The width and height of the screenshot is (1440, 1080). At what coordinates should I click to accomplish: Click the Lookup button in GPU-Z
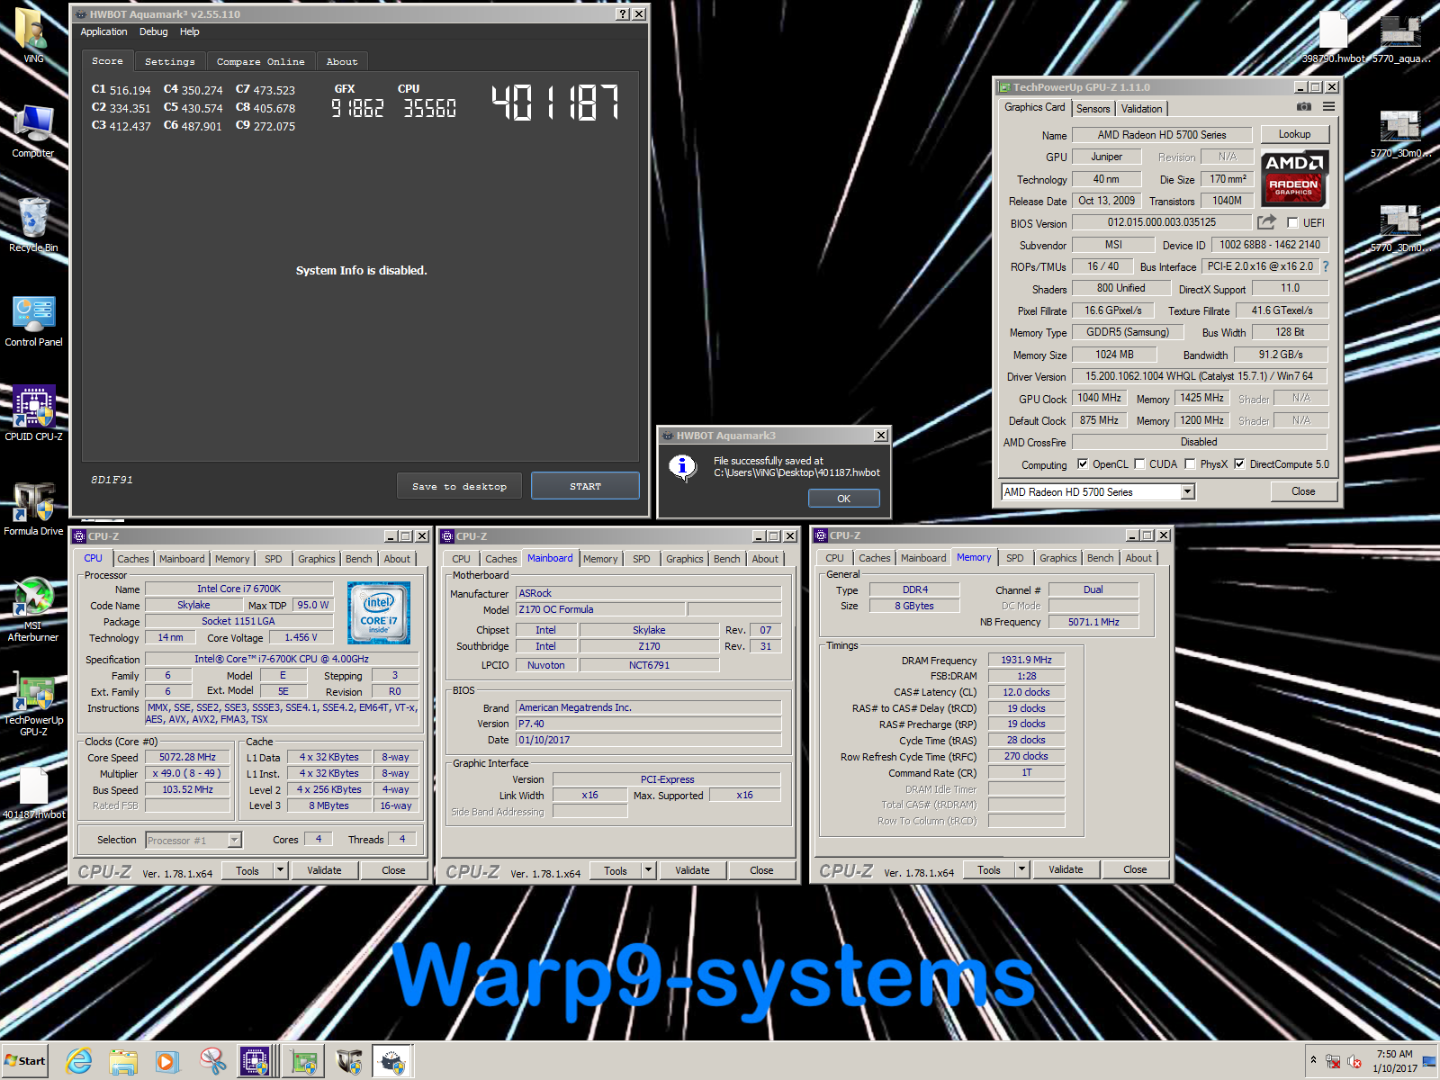1294,134
